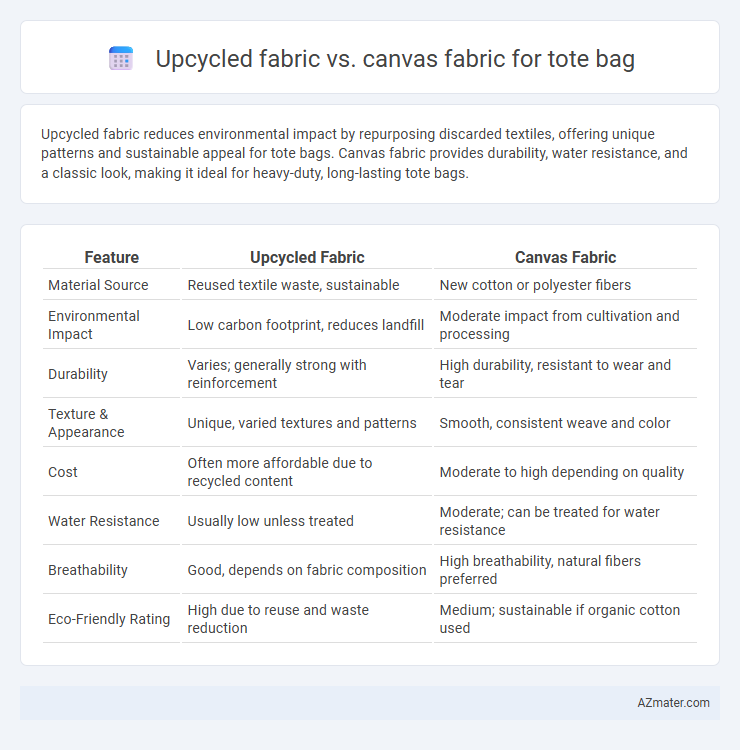This screenshot has height=750, width=740.
Task: Select the Material Source row label
Action: [x=98, y=285]
